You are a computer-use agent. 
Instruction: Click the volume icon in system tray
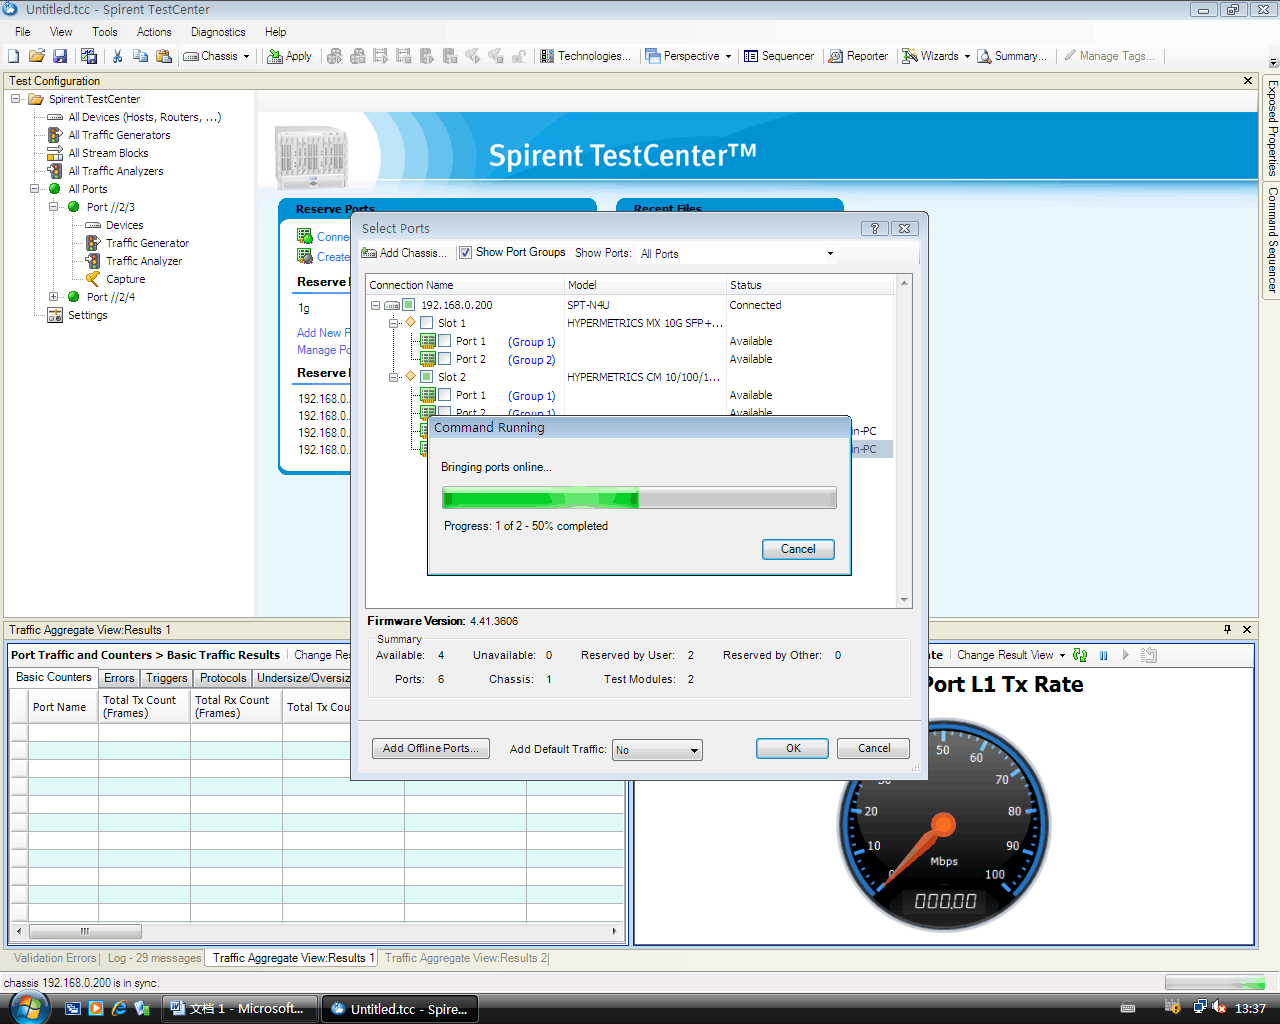(x=1219, y=1007)
